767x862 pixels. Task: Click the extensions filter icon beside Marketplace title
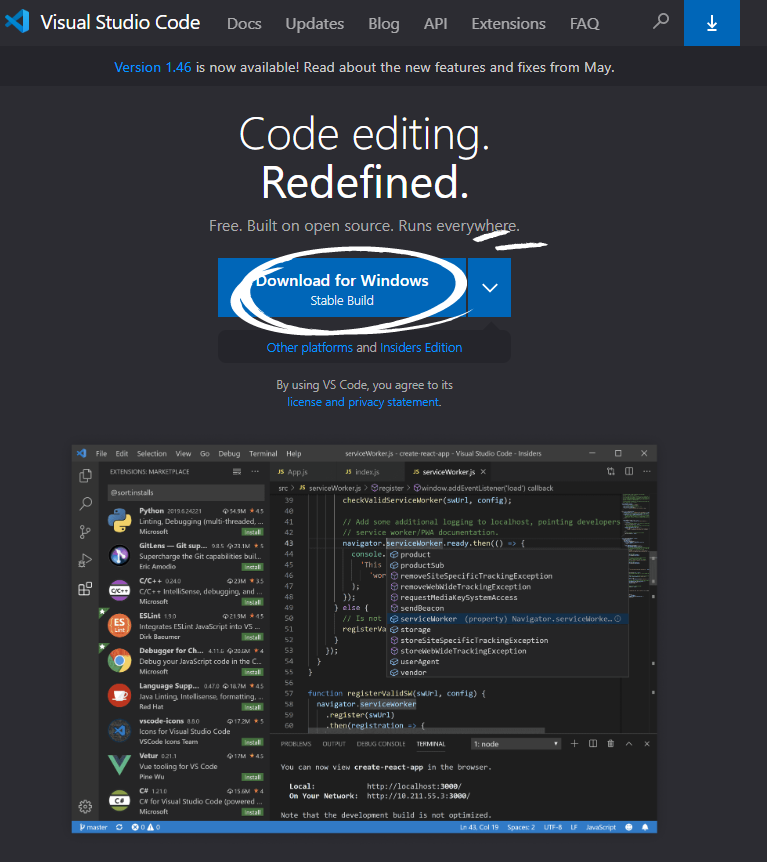(x=237, y=472)
